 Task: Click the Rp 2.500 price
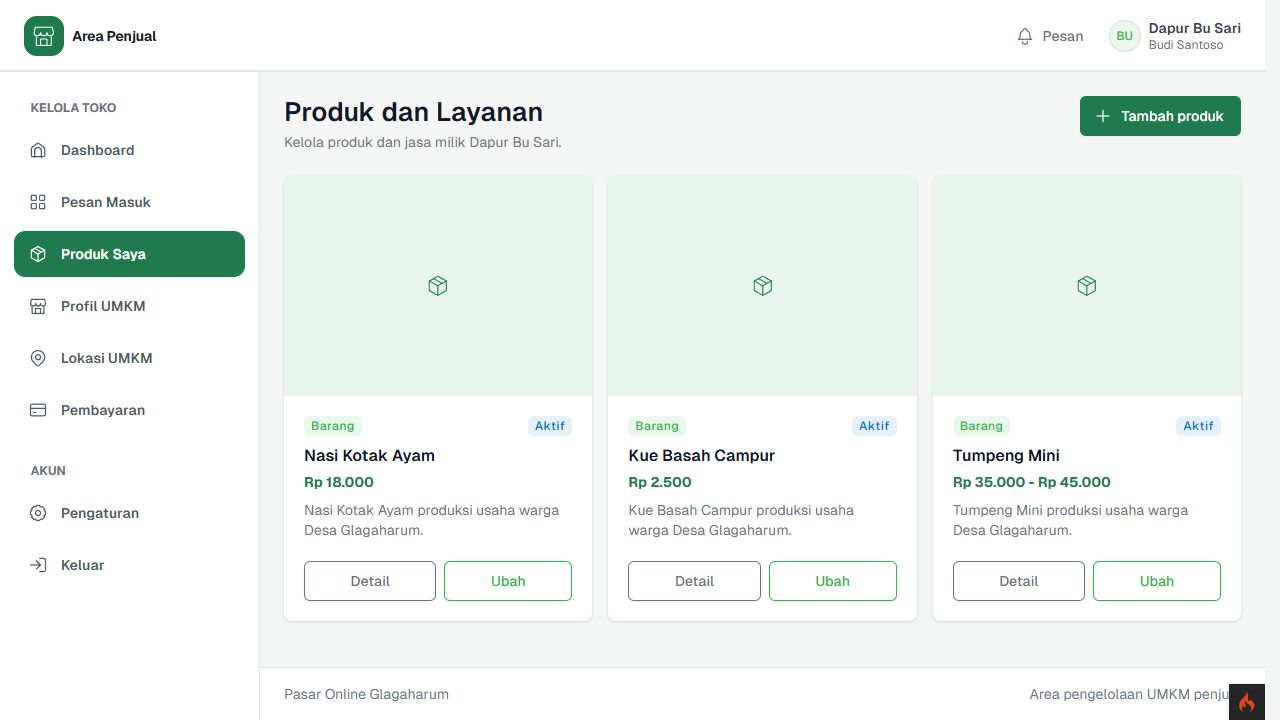click(x=660, y=482)
